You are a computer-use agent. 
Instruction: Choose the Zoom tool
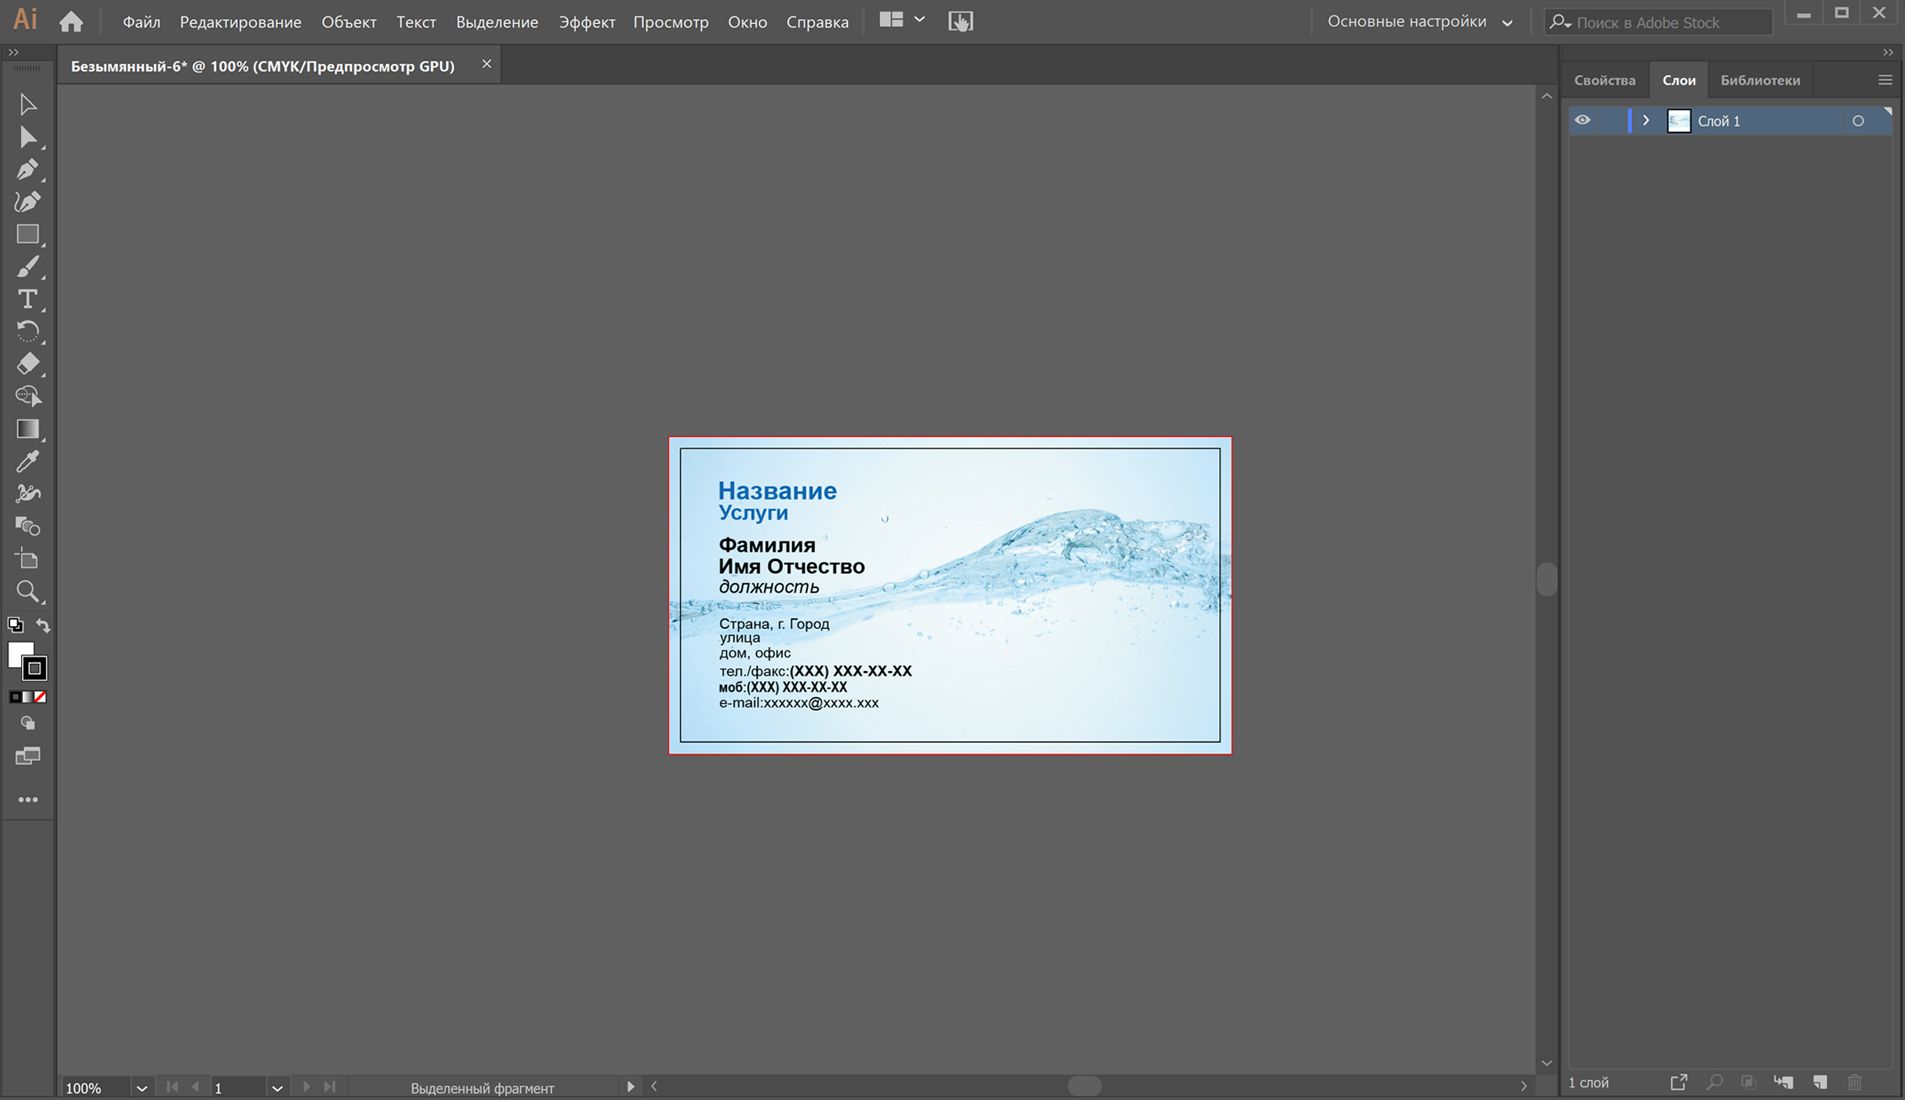[x=27, y=592]
